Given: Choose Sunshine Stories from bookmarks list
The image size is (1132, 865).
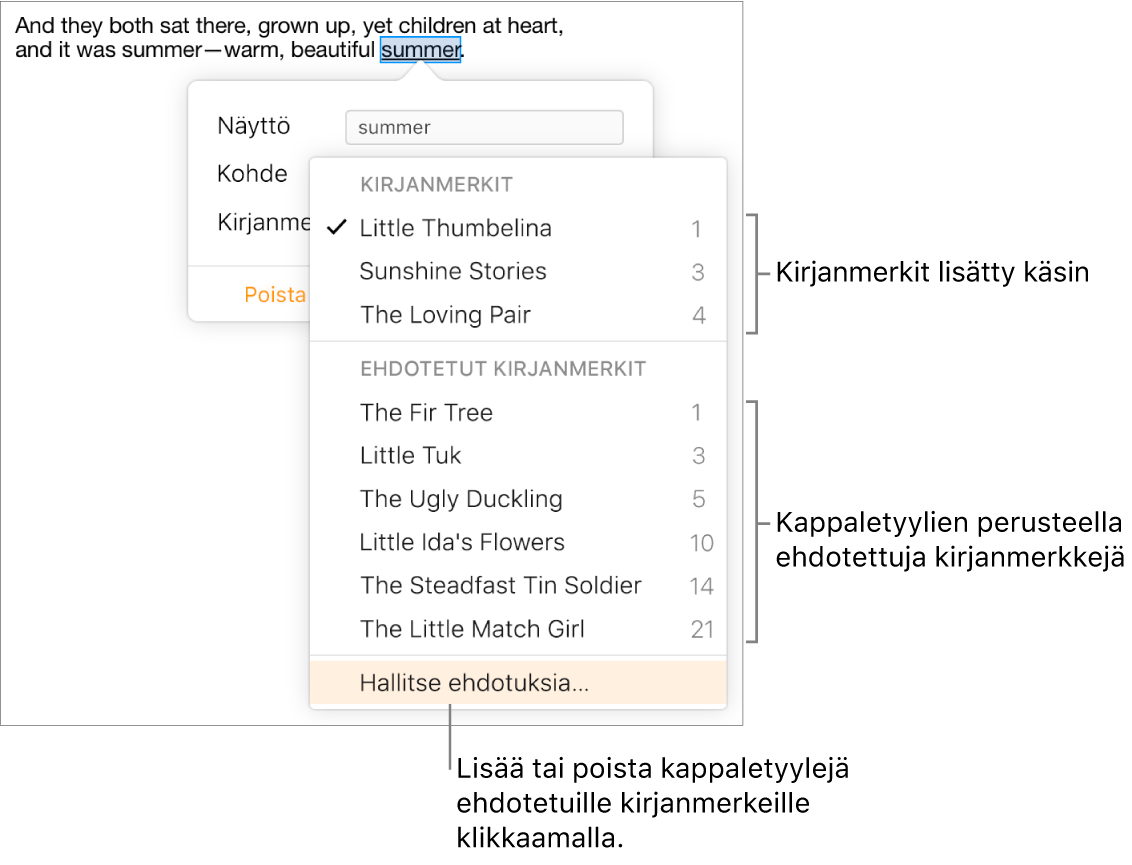Looking at the screenshot, I should tap(453, 271).
